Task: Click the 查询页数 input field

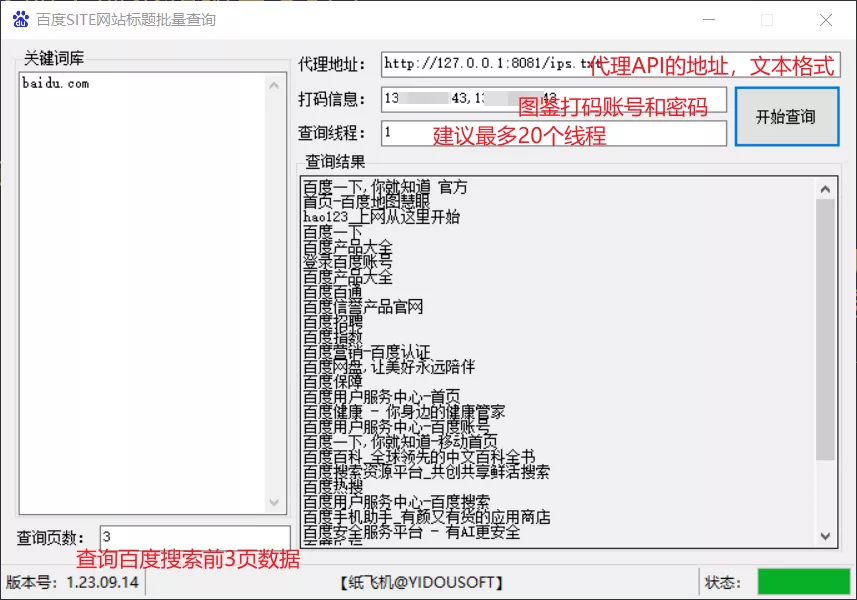Action: (195, 537)
